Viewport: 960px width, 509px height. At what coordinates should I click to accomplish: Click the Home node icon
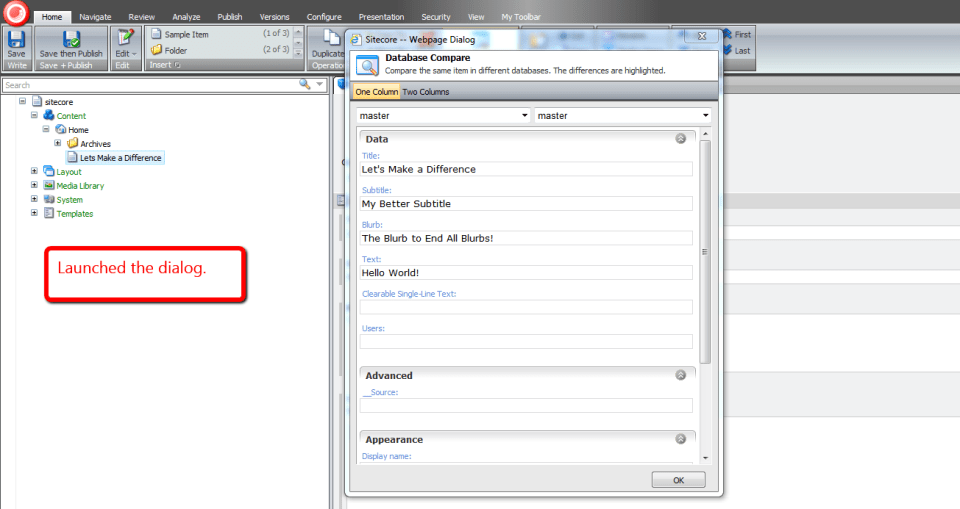click(x=61, y=129)
